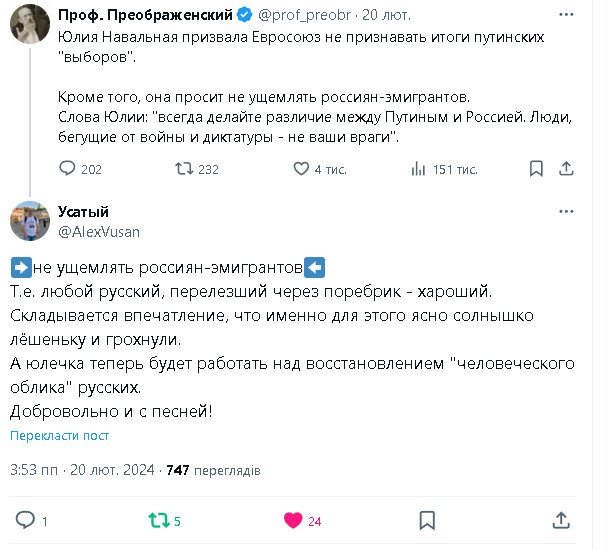Reply to the quoted Преображенский post
608x550 pixels.
(x=68, y=169)
